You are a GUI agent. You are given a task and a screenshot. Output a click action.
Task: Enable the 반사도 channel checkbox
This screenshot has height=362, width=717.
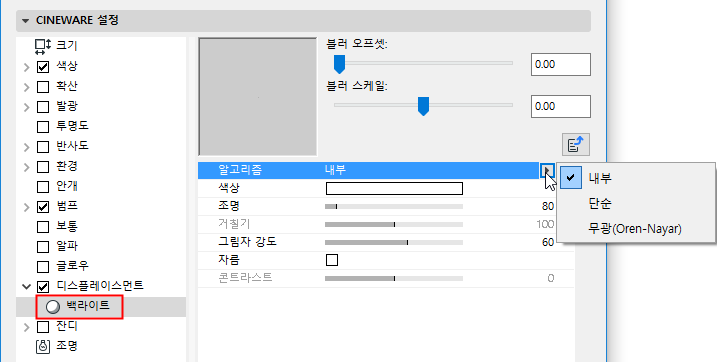pos(43,147)
